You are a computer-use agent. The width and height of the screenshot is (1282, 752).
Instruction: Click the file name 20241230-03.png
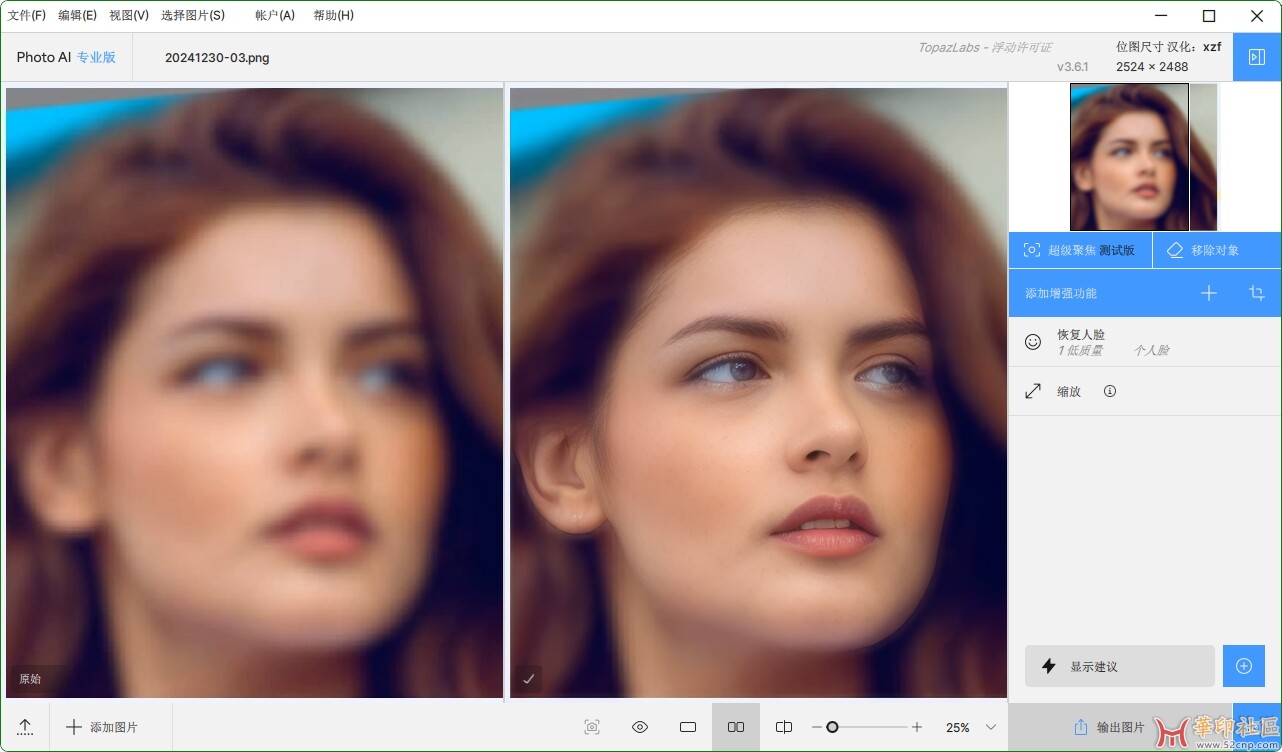pos(217,58)
